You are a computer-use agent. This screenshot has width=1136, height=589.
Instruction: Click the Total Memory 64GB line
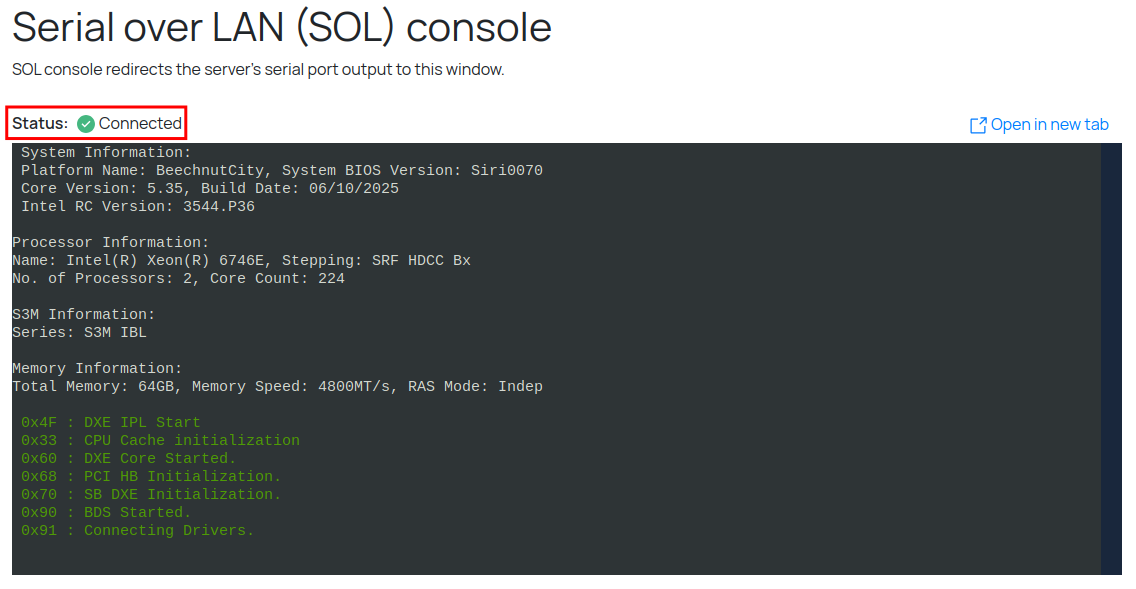pyautogui.click(x=277, y=387)
